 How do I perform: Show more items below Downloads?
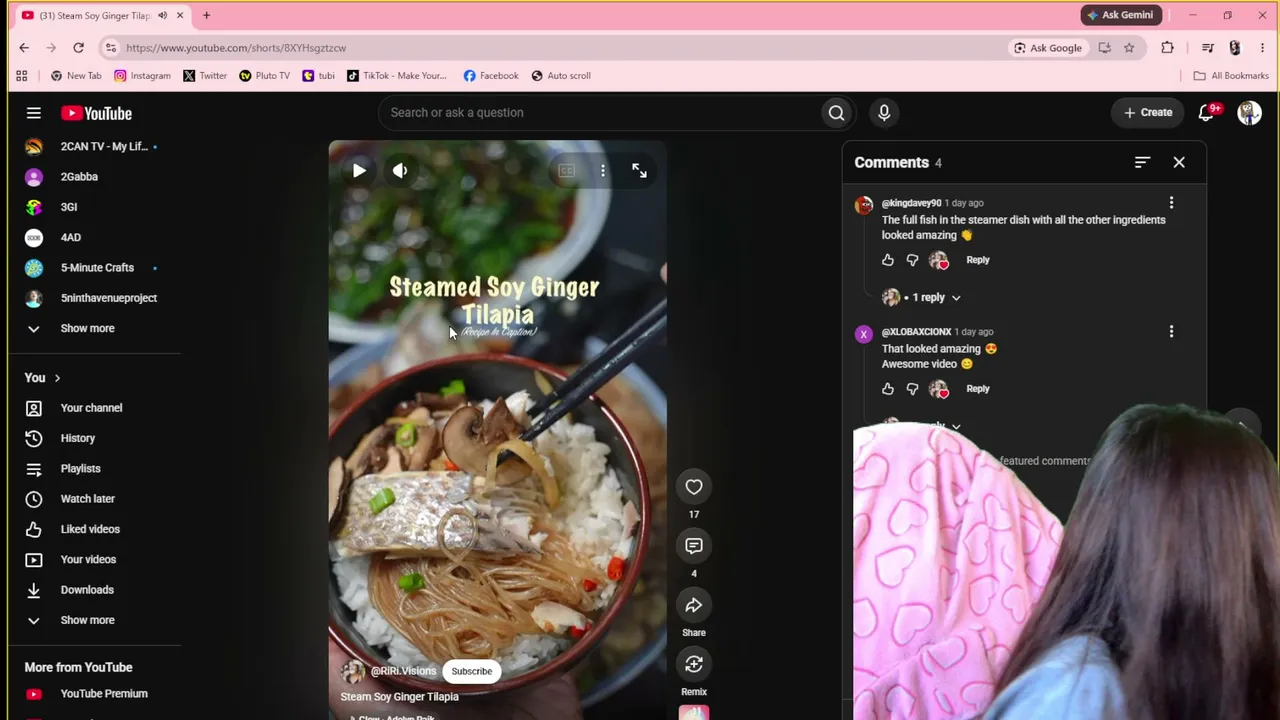[88, 620]
